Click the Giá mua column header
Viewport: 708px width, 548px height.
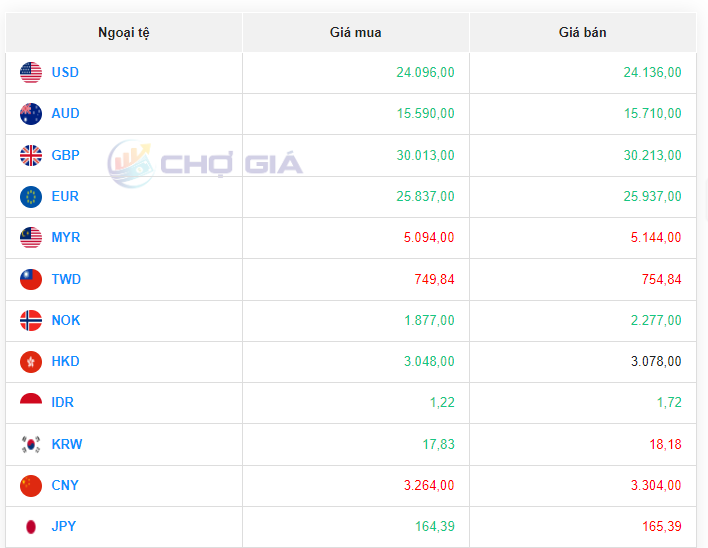click(x=355, y=33)
